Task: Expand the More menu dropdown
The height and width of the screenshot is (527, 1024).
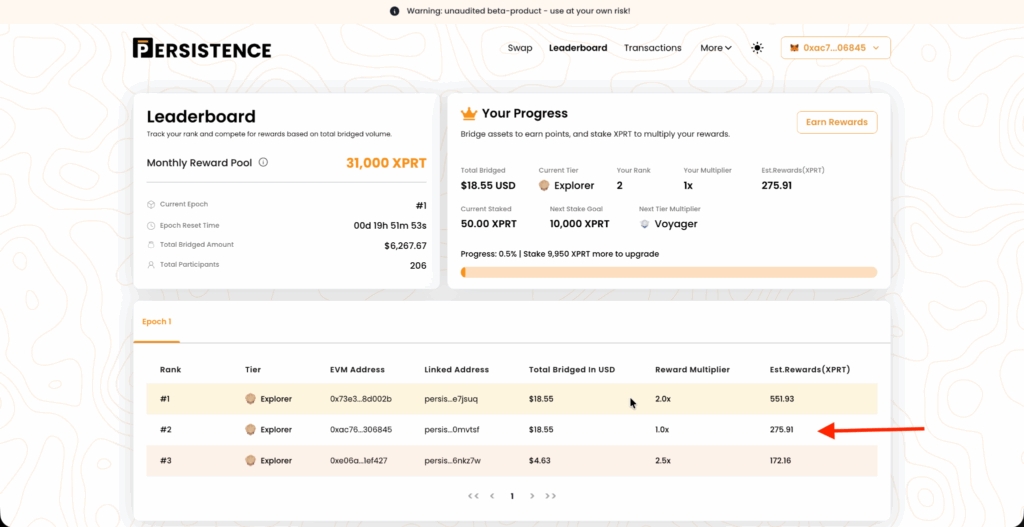Action: tap(716, 48)
